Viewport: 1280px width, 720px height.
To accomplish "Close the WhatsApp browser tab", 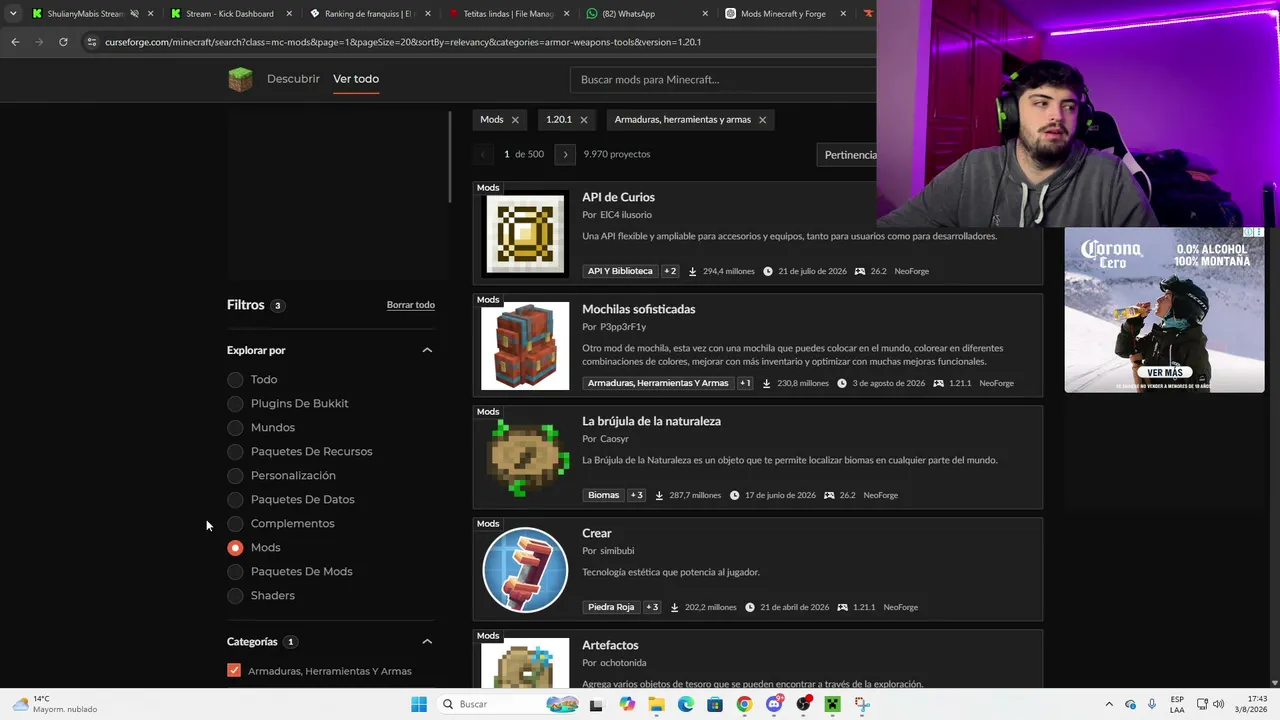I will 705,14.
